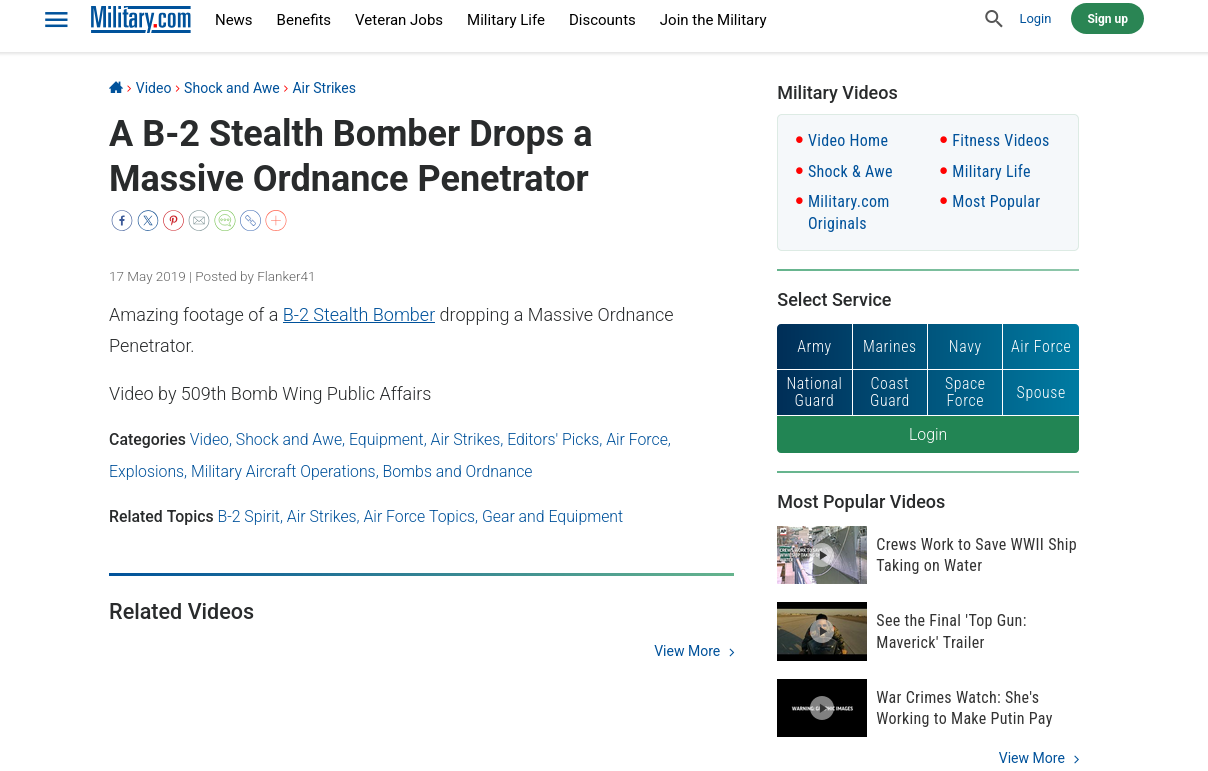This screenshot has height=771, width=1208.
Task: Click the Login link in header
Action: [x=1035, y=19]
